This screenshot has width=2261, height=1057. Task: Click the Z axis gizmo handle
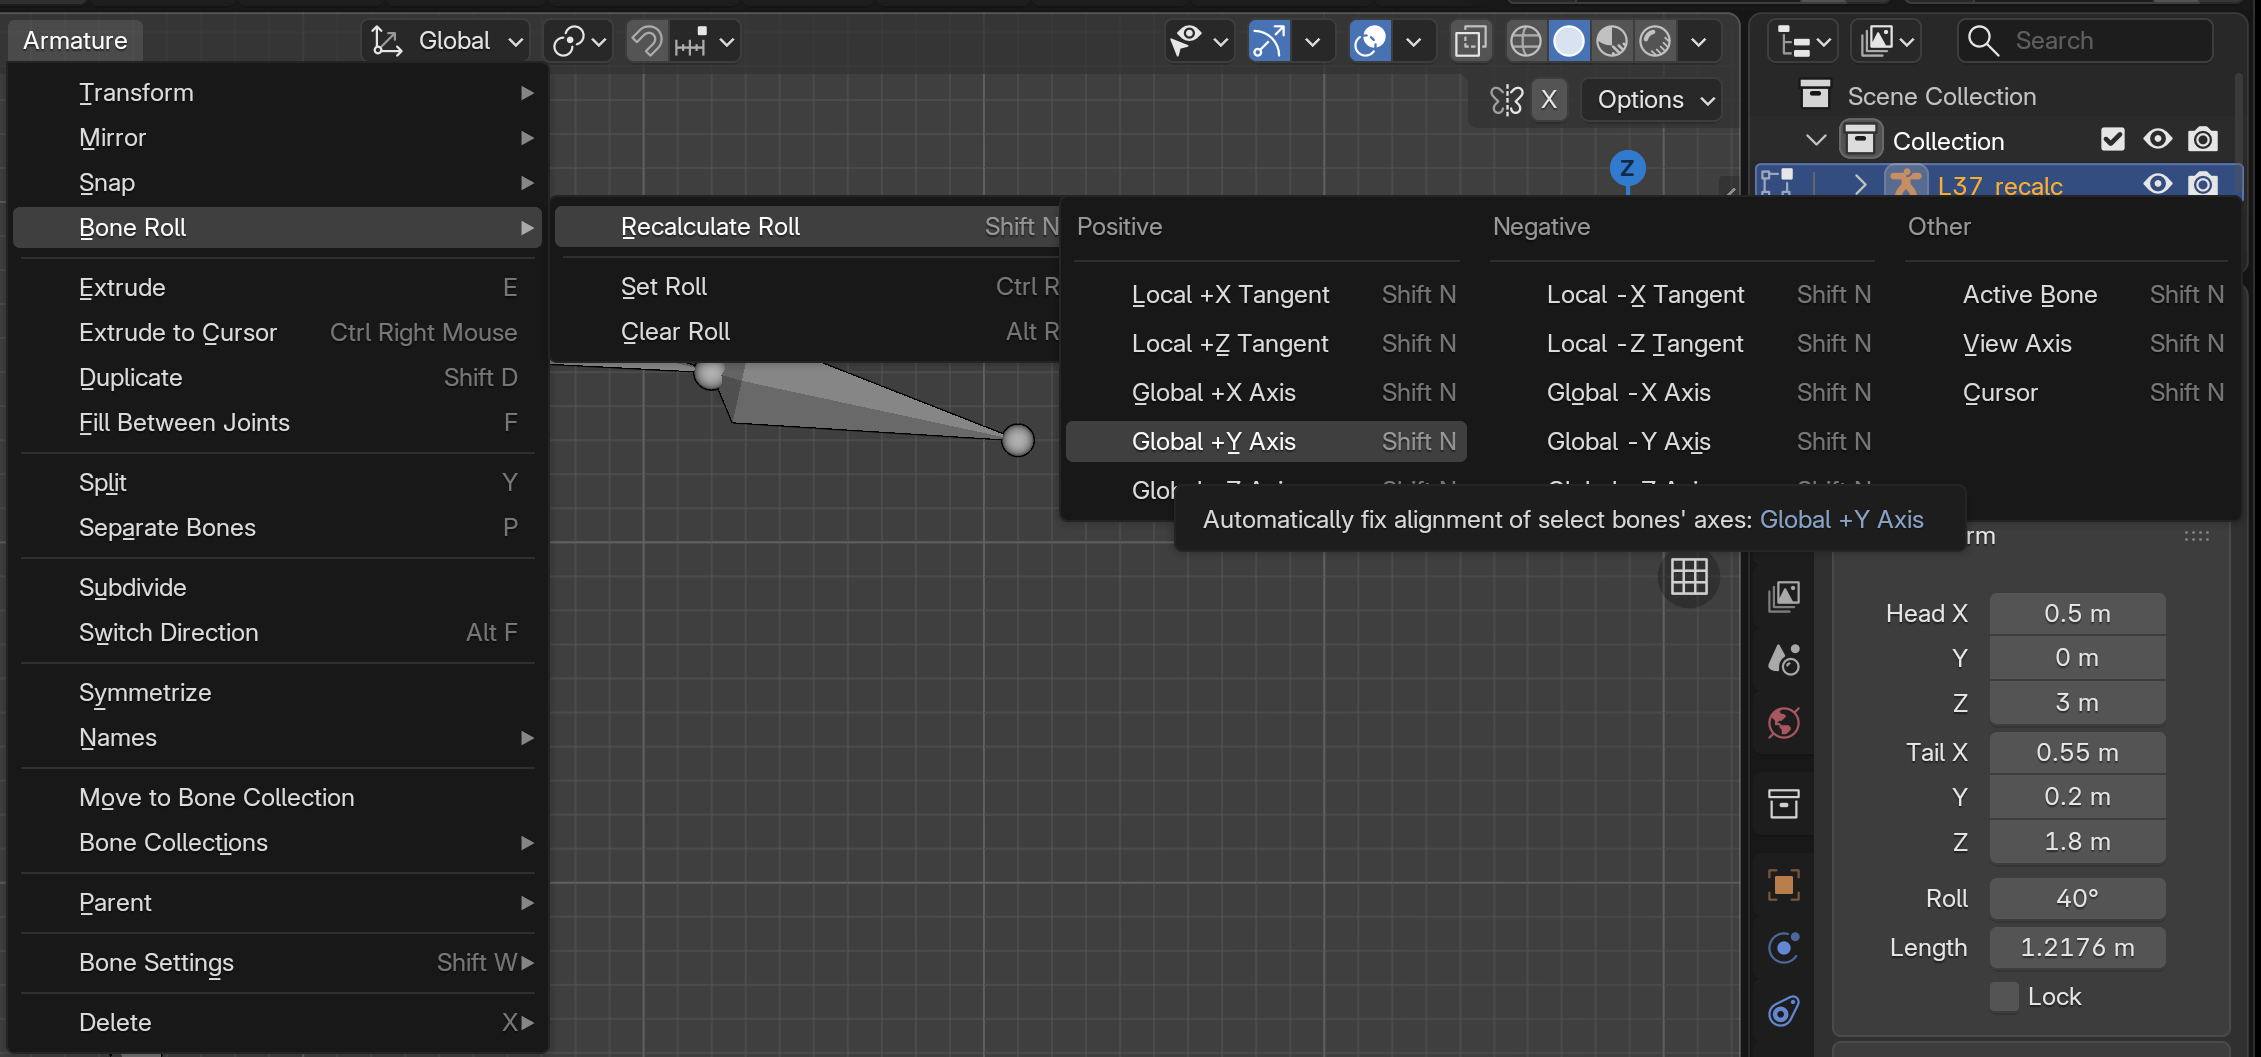tap(1627, 168)
